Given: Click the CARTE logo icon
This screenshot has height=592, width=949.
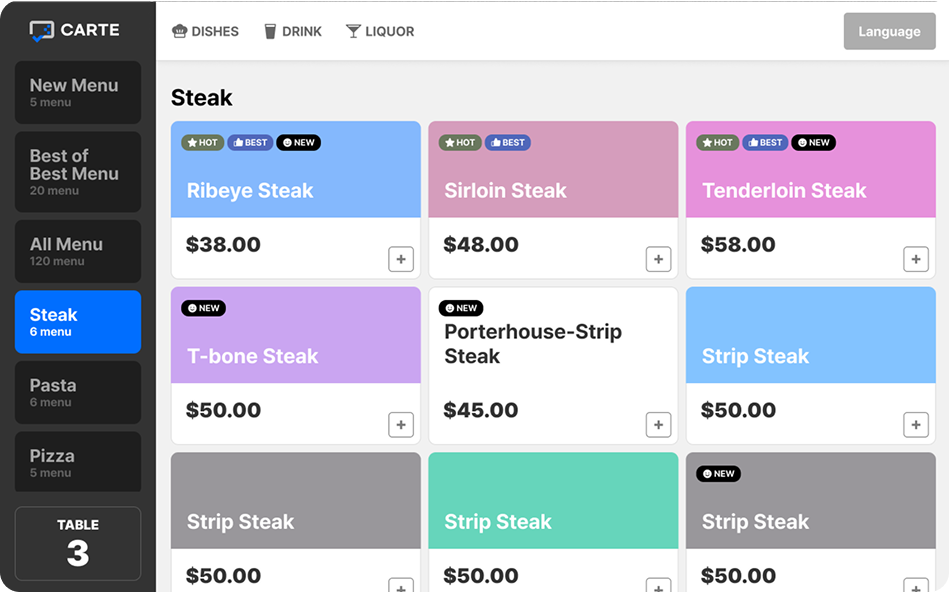Looking at the screenshot, I should [41, 31].
